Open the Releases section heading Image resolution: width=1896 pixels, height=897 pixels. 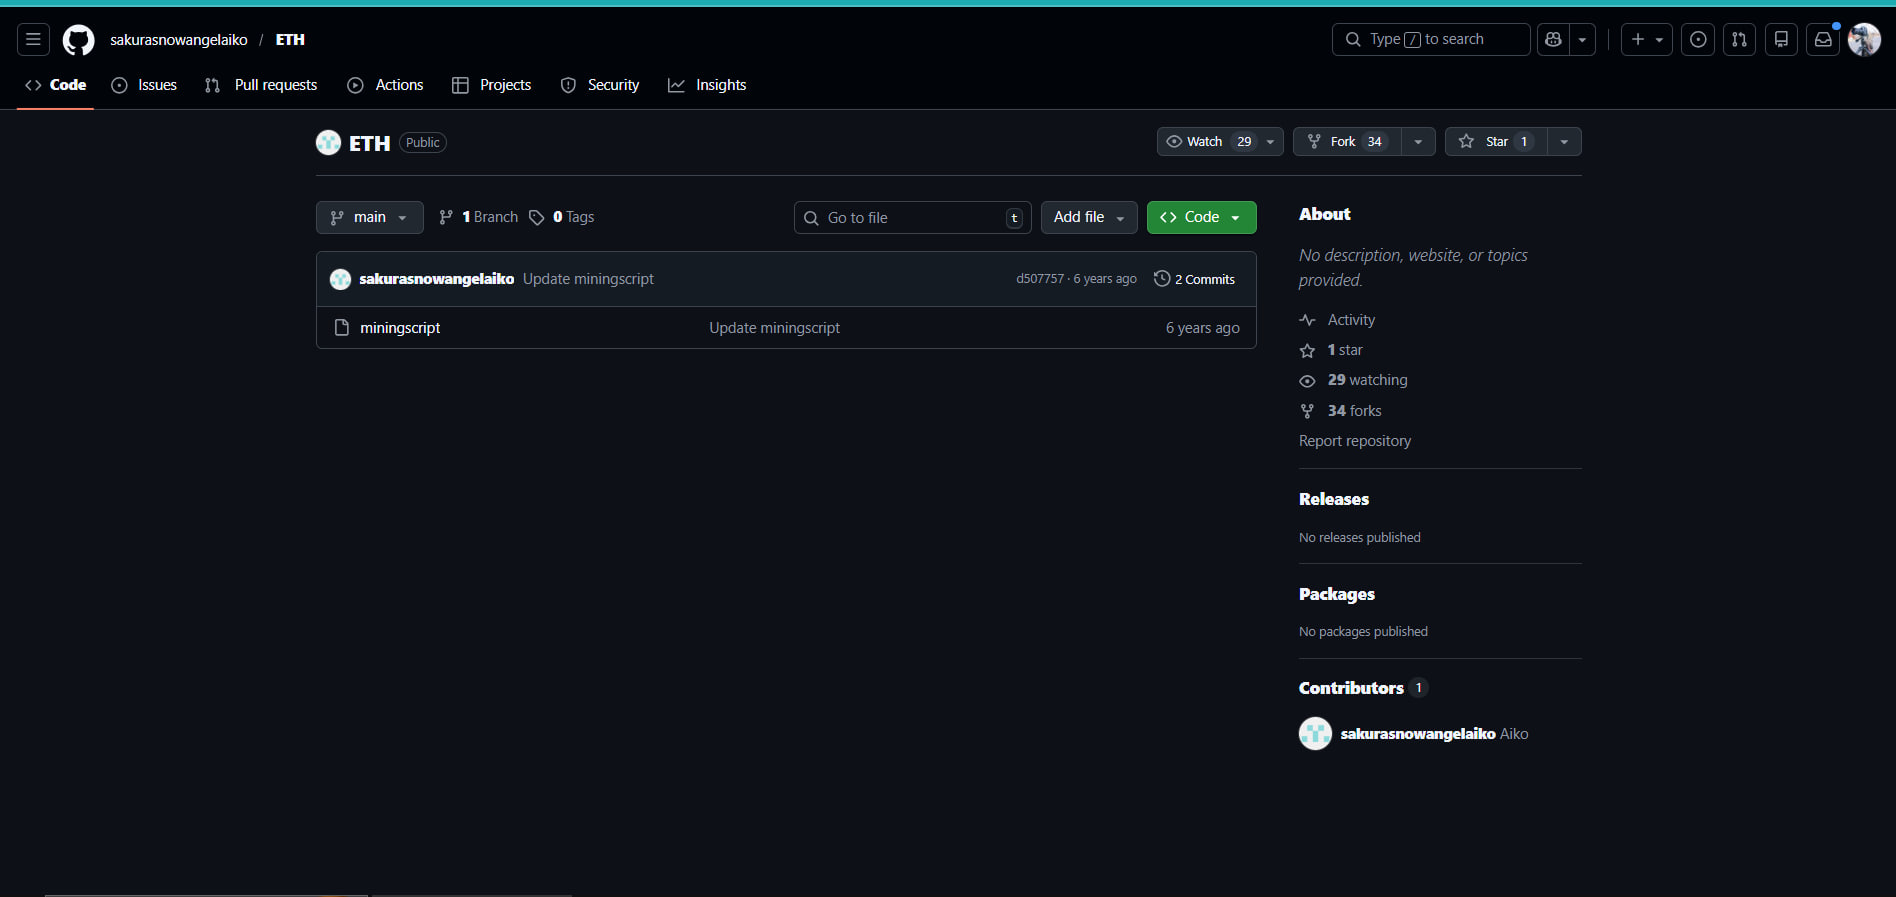(1334, 499)
